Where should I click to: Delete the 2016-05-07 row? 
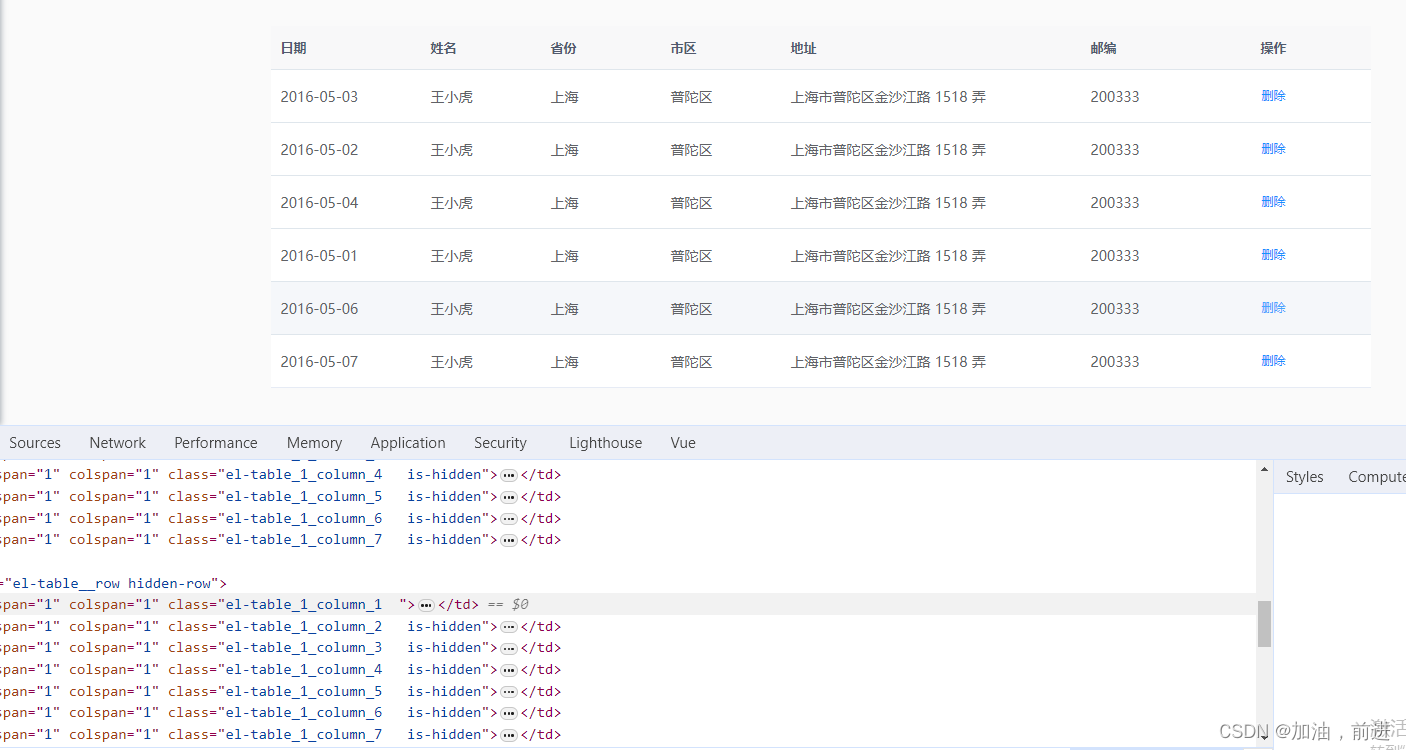point(1273,361)
